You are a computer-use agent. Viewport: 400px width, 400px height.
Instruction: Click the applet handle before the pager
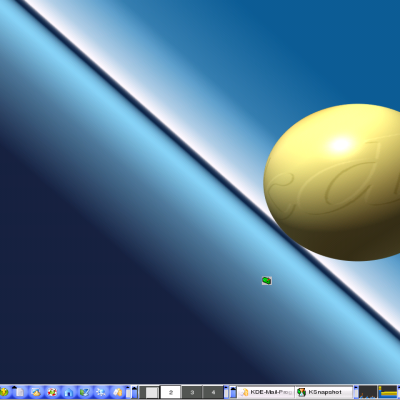pos(134,392)
